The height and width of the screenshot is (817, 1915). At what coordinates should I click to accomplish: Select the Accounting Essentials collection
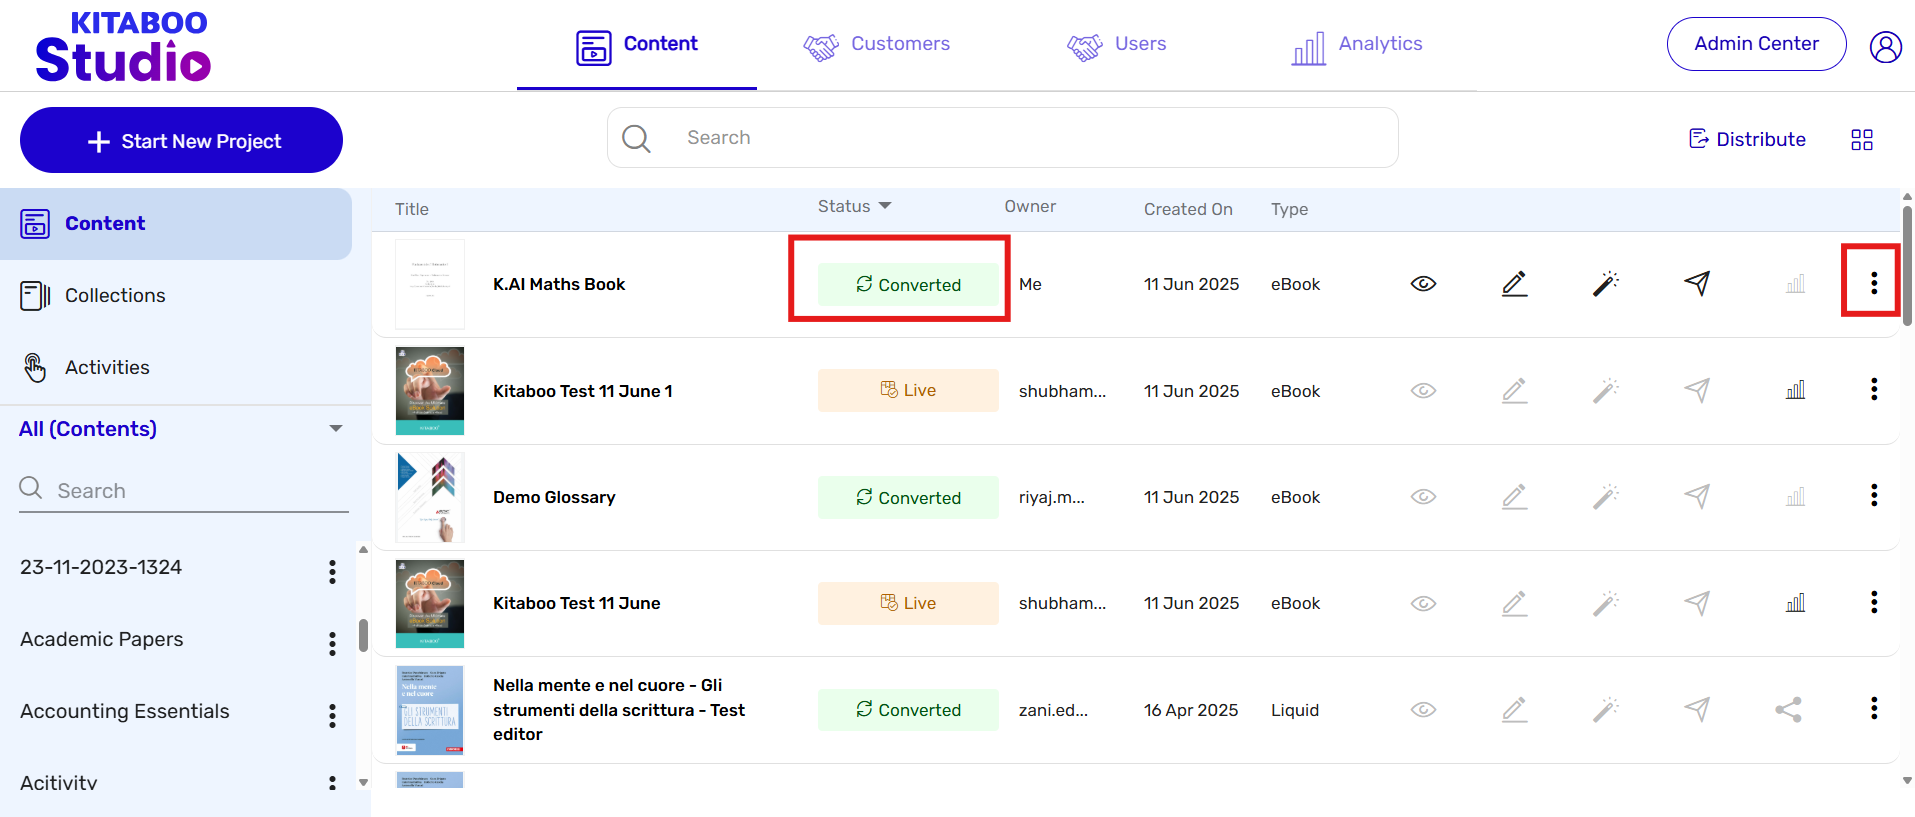pos(125,711)
